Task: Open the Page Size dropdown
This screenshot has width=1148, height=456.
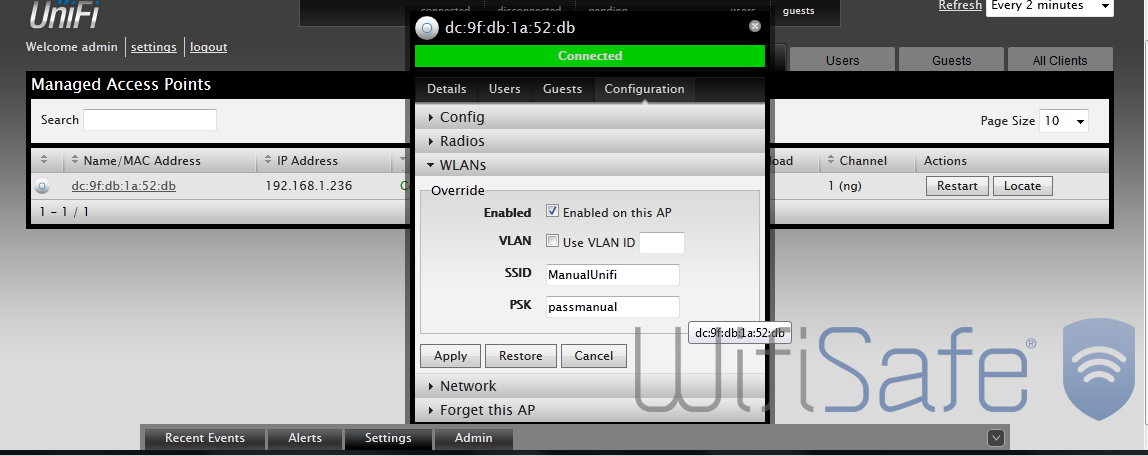Action: pyautogui.click(x=1064, y=121)
